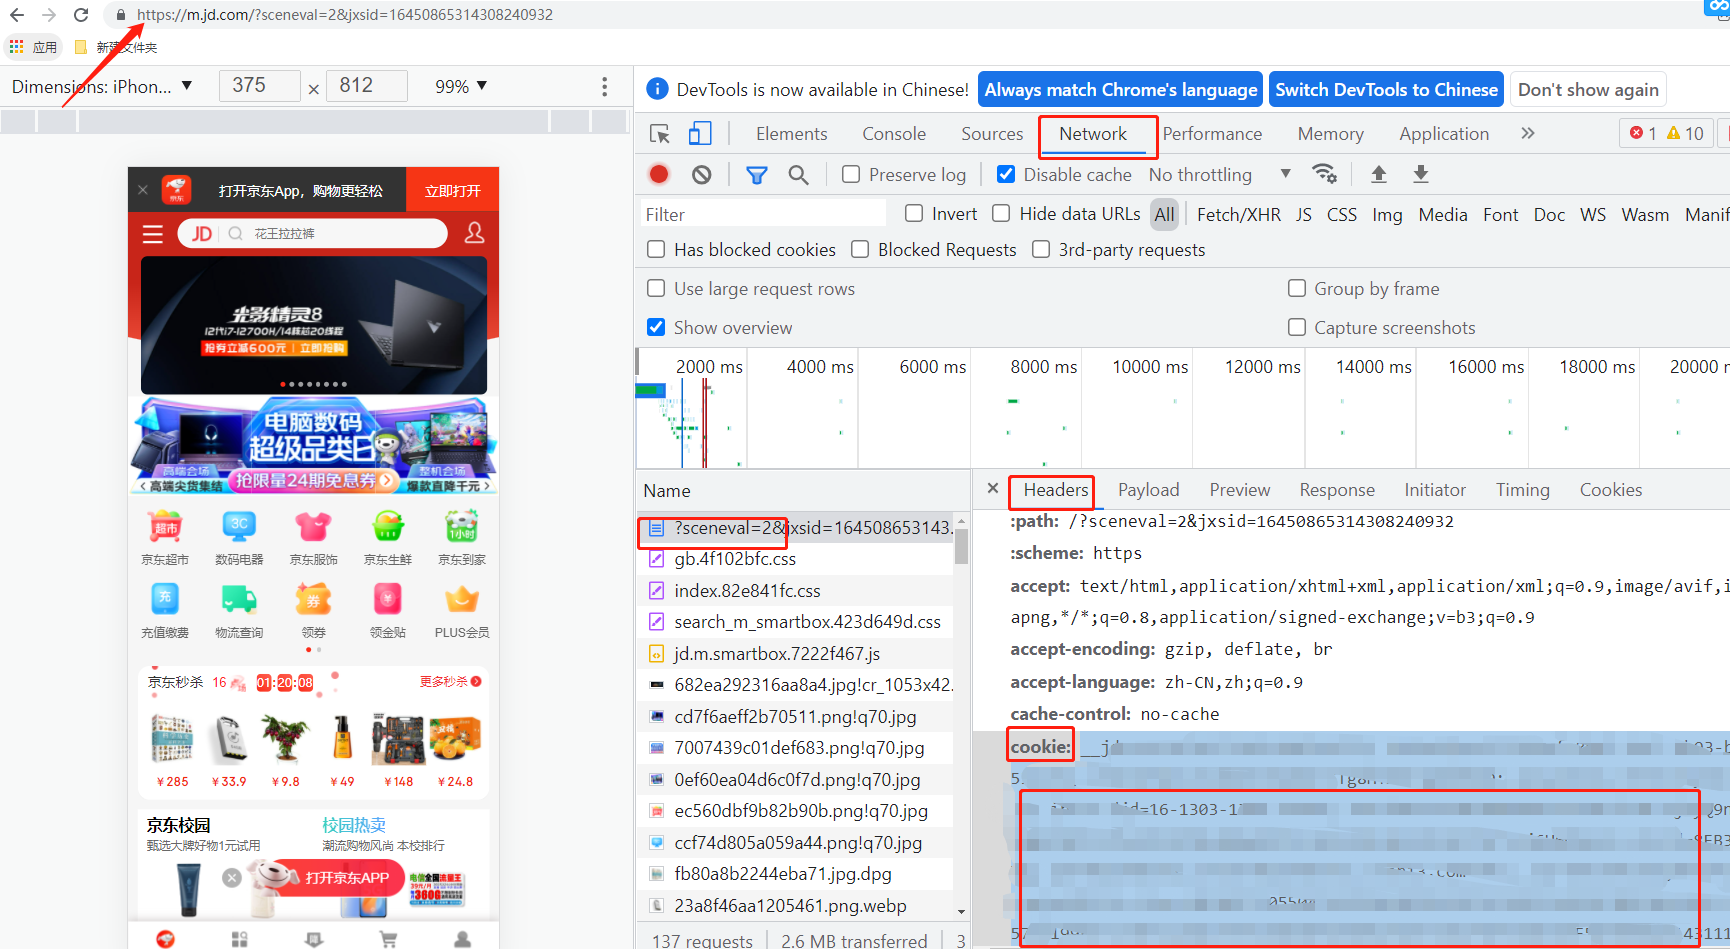
Task: Open 数码电器 category icon
Action: (239, 537)
